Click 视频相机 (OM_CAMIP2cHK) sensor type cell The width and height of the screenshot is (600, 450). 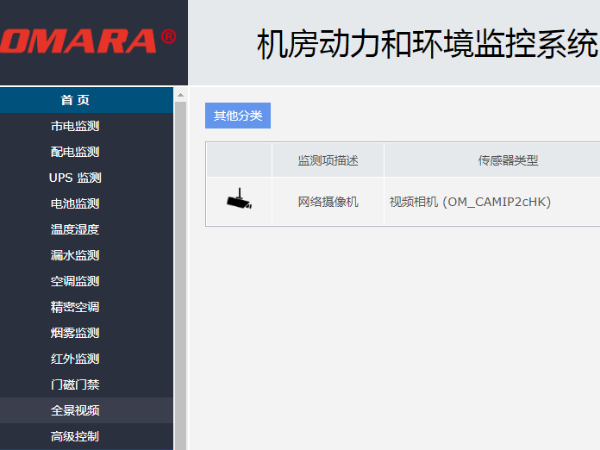[x=469, y=202]
